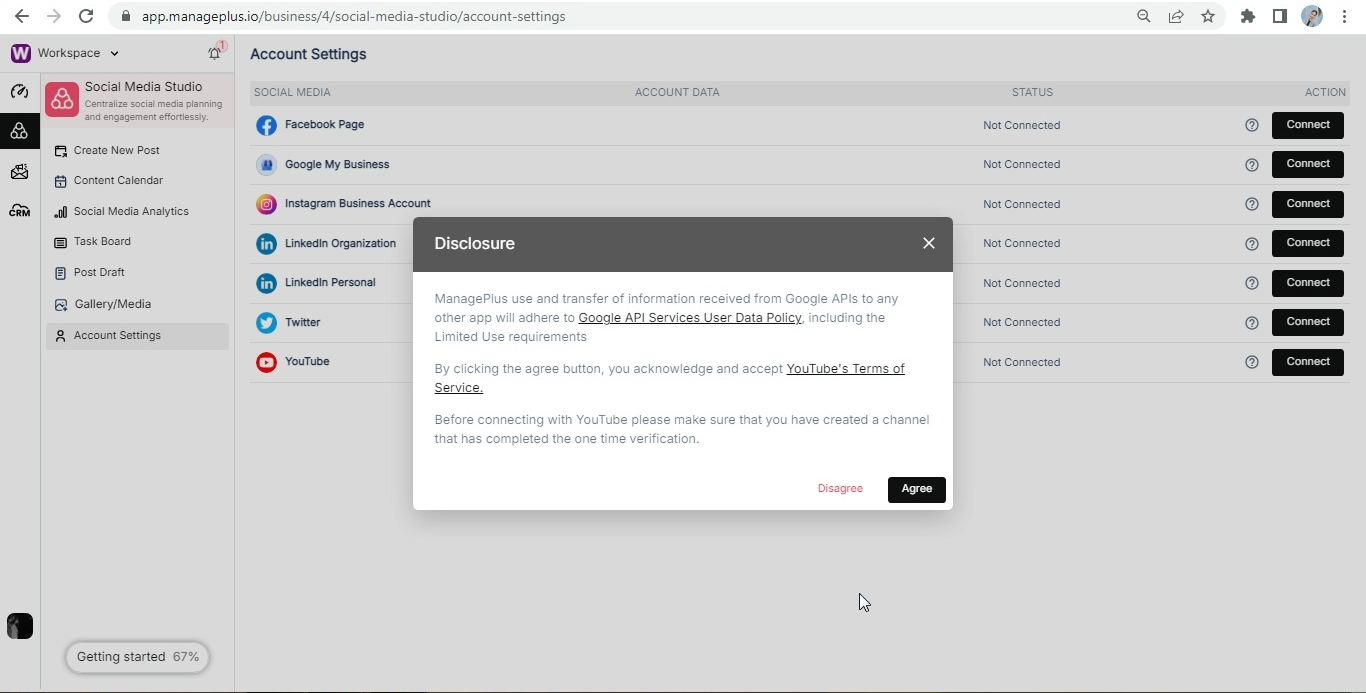Select Account Settings in the sidebar
1366x693 pixels.
[137, 336]
